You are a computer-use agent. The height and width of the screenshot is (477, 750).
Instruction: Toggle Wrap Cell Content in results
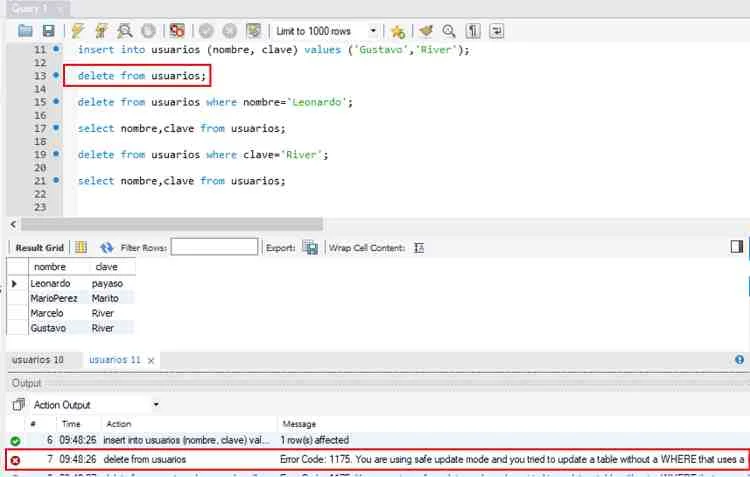419,247
